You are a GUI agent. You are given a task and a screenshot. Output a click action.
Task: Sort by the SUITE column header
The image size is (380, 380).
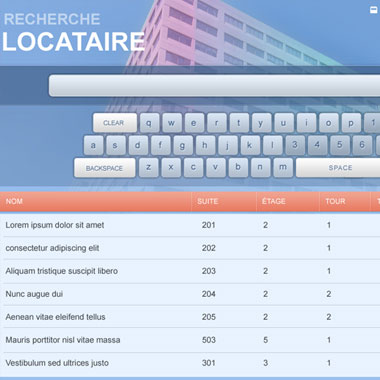224,202
